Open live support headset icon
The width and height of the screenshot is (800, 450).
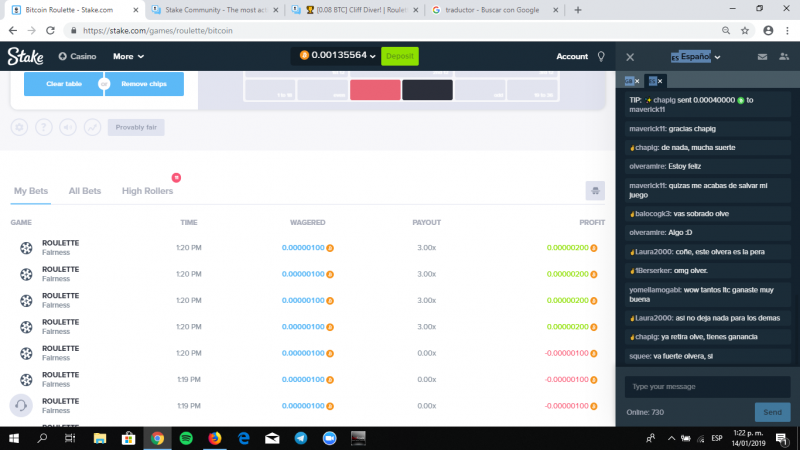[x=21, y=406]
